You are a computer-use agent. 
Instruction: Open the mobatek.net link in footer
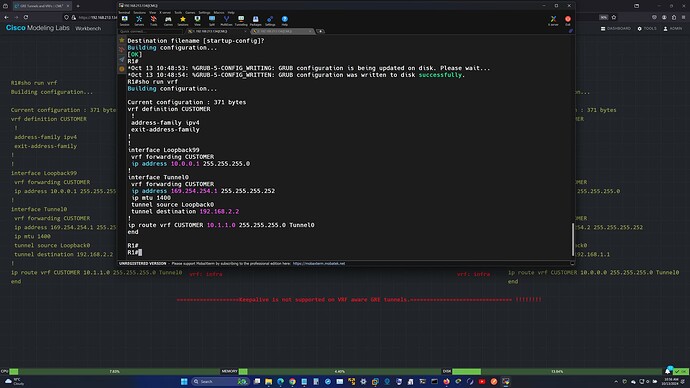[x=319, y=264]
